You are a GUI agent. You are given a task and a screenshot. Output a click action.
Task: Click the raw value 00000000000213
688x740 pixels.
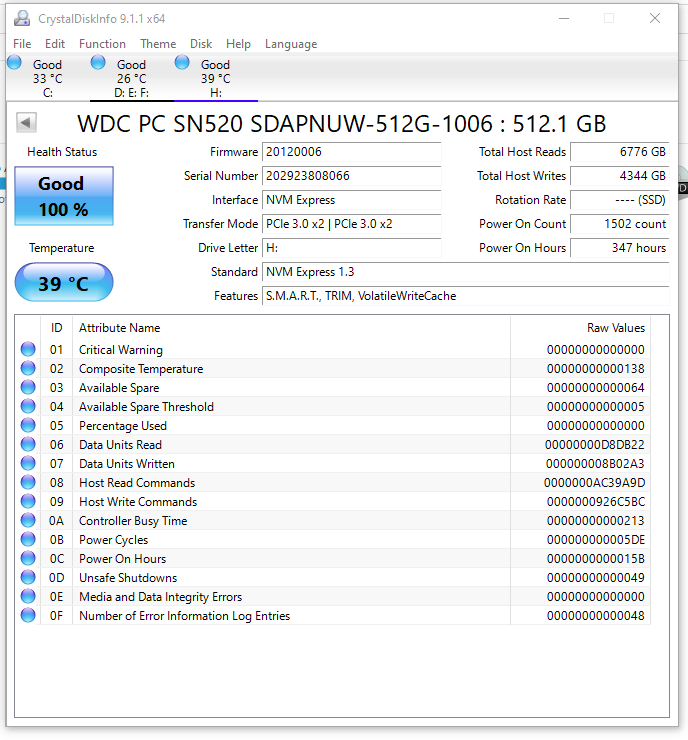(596, 521)
